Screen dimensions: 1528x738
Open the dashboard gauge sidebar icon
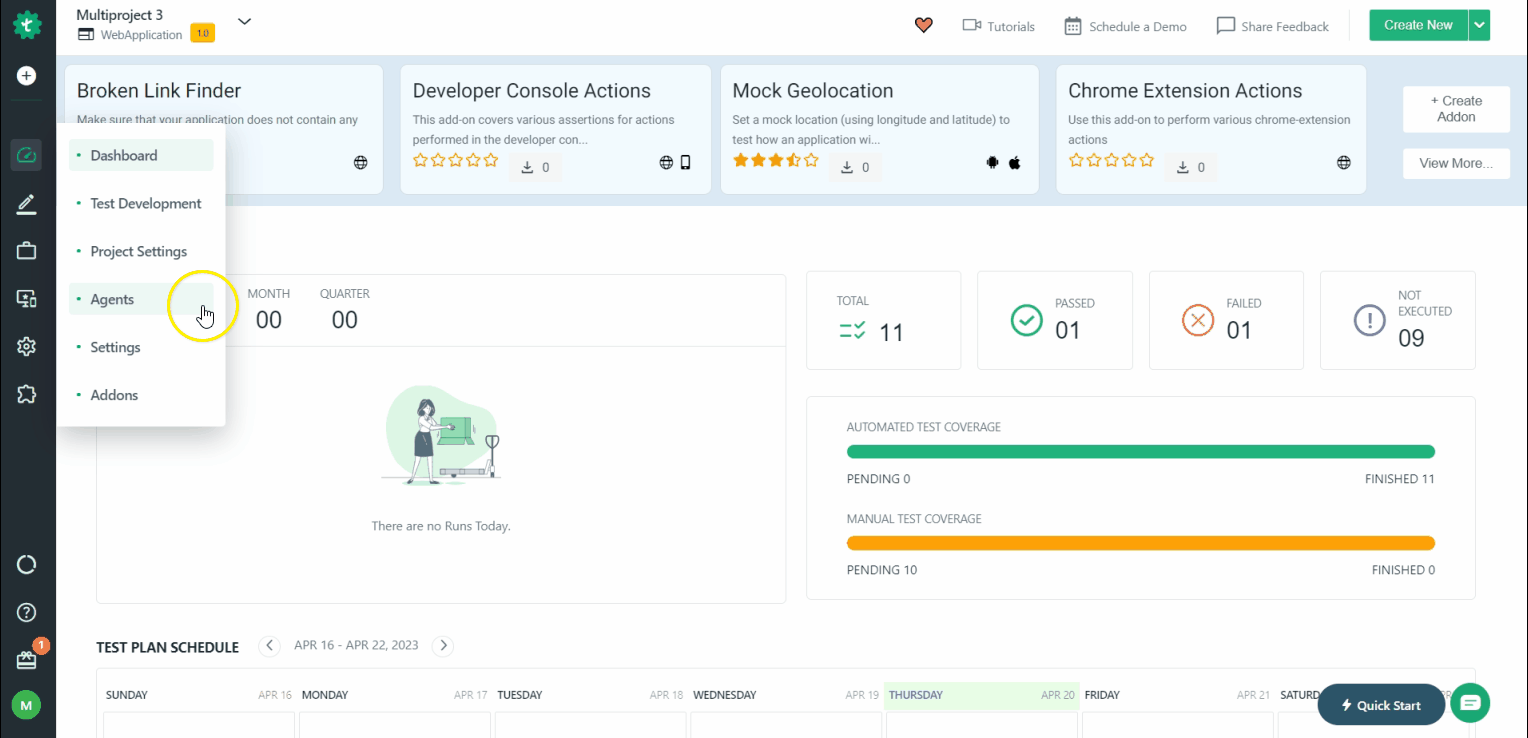(27, 155)
